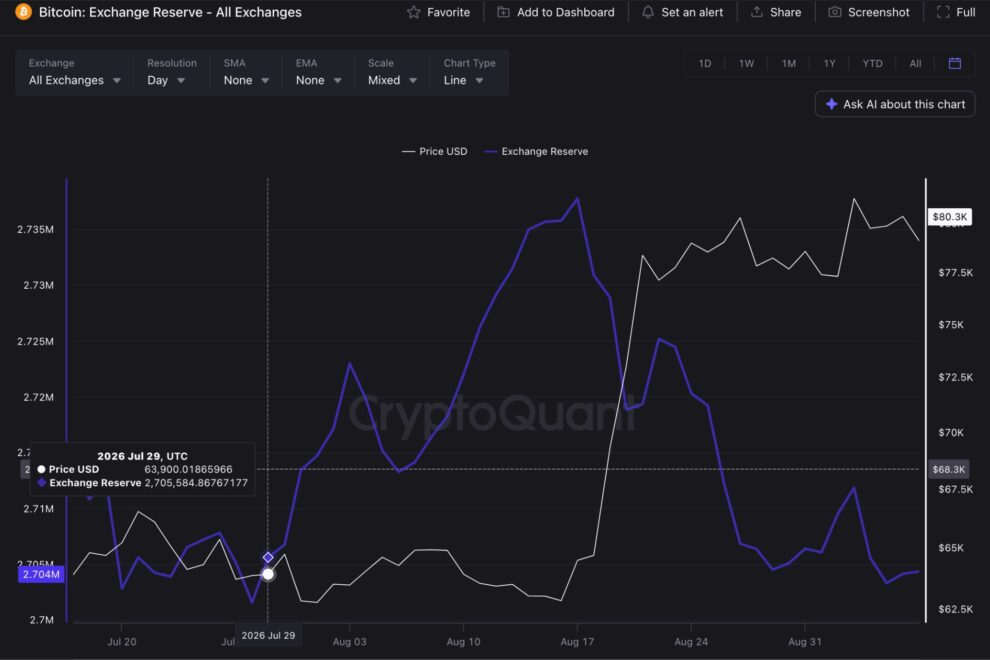The width and height of the screenshot is (990, 660).
Task: Click the $72.5K right axis label
Action: pos(955,378)
